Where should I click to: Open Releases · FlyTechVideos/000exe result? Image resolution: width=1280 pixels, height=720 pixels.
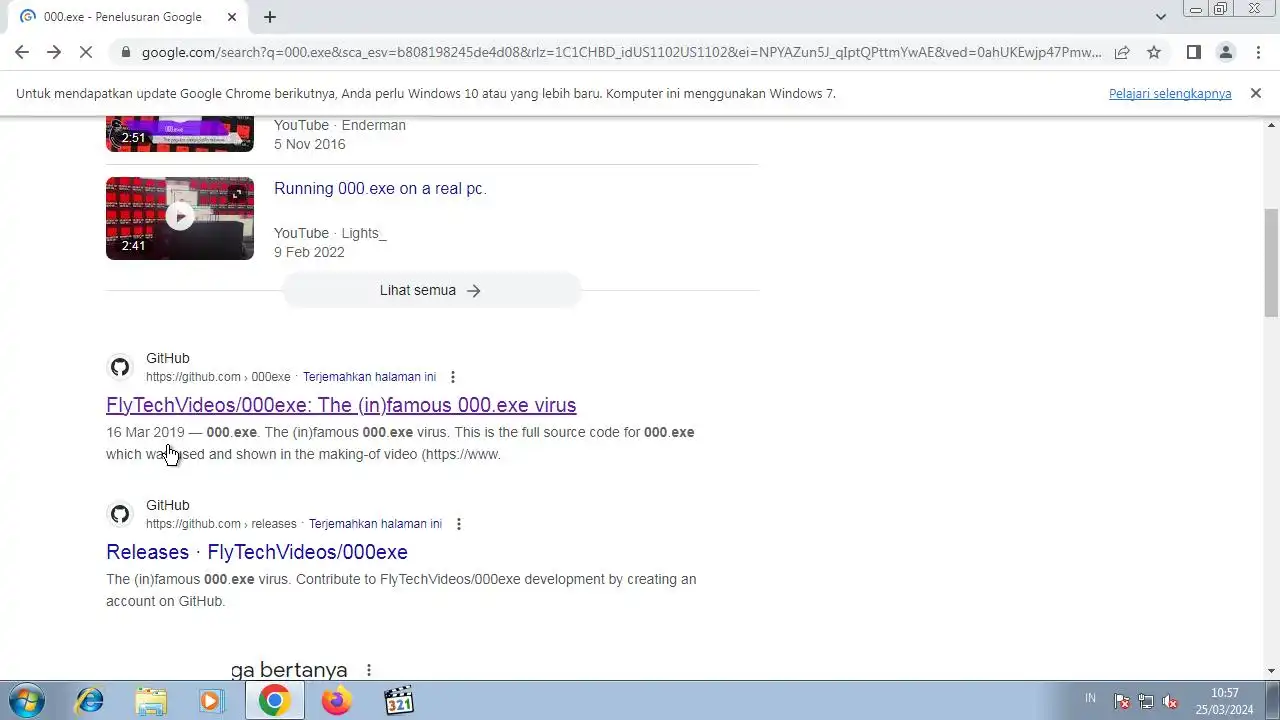coord(257,552)
